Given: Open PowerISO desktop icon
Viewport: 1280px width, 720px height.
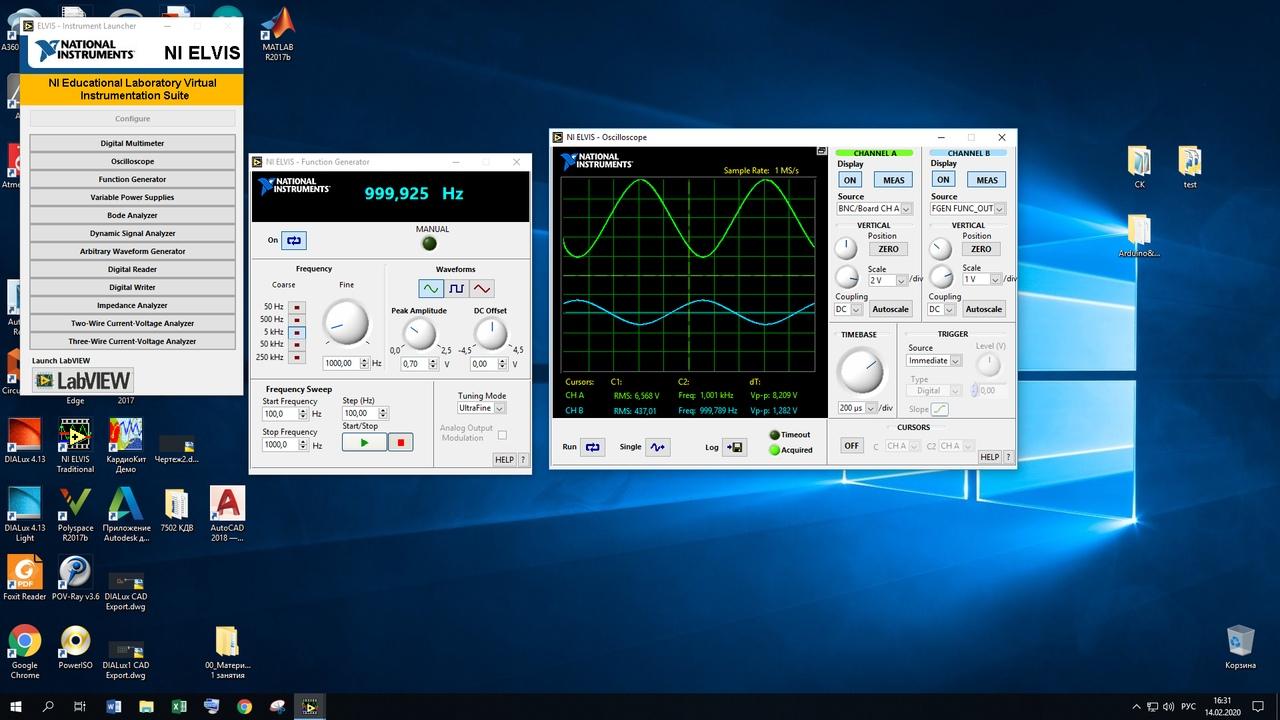Looking at the screenshot, I should pyautogui.click(x=75, y=648).
